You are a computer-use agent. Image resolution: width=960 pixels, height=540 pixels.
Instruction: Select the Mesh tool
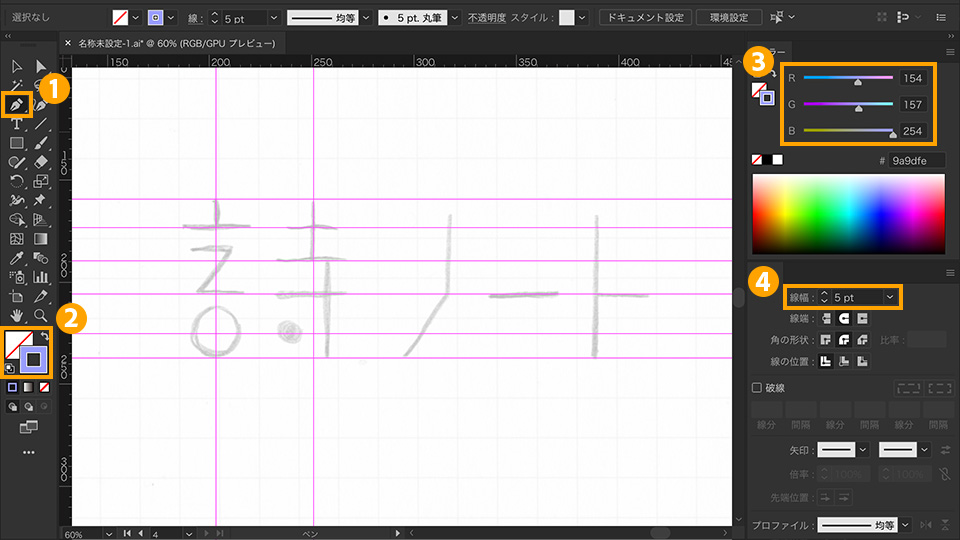tap(17, 239)
